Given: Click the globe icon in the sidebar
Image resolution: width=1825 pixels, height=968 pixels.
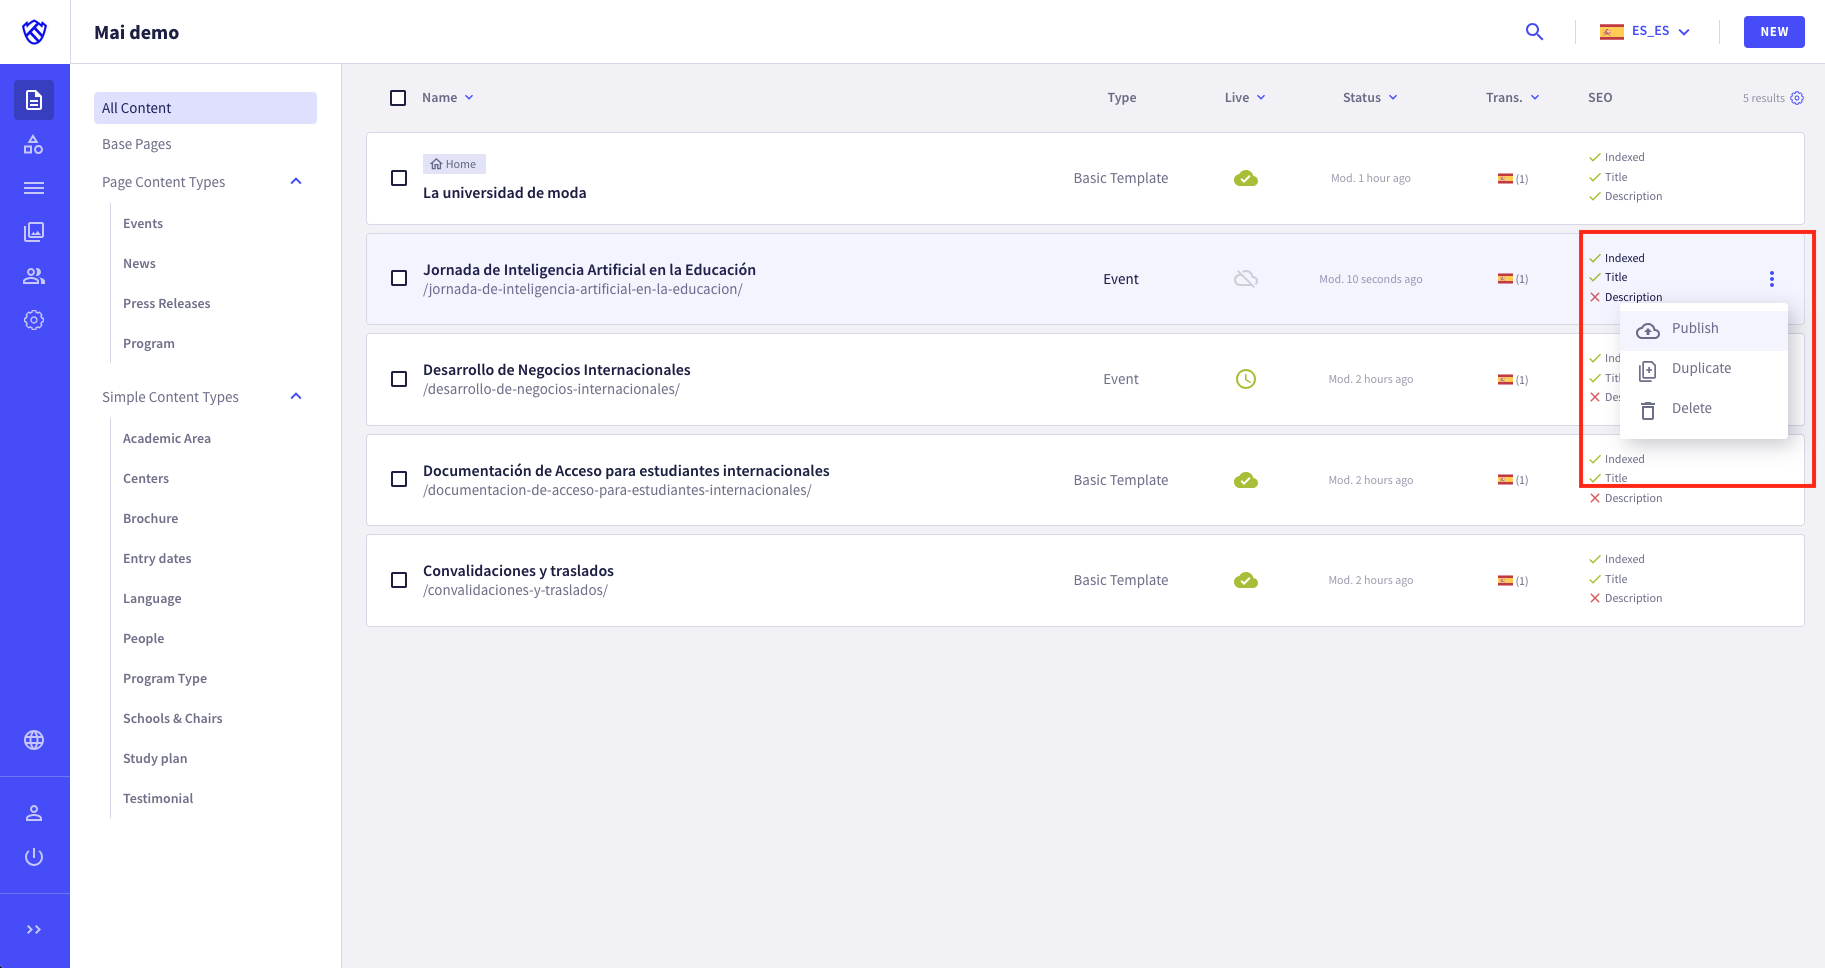Looking at the screenshot, I should (34, 740).
